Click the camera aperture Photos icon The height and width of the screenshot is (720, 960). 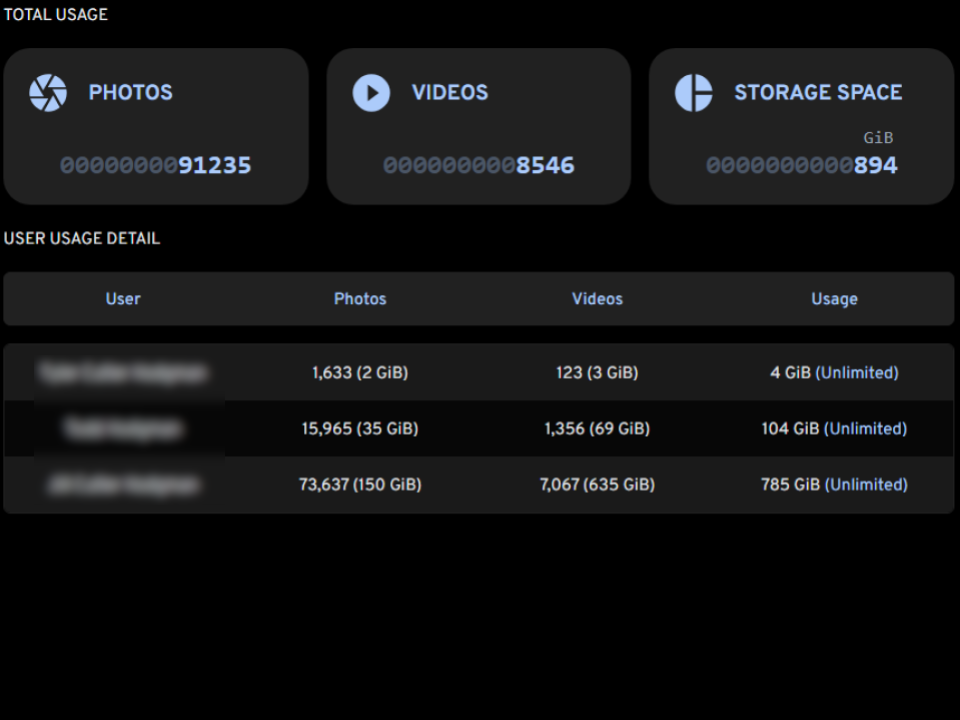[48, 93]
